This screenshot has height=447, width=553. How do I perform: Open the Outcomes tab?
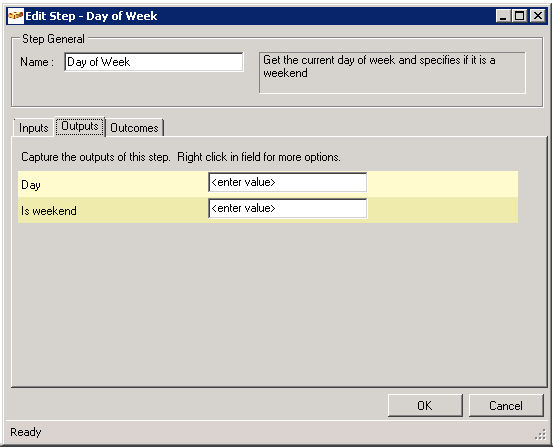point(134,128)
